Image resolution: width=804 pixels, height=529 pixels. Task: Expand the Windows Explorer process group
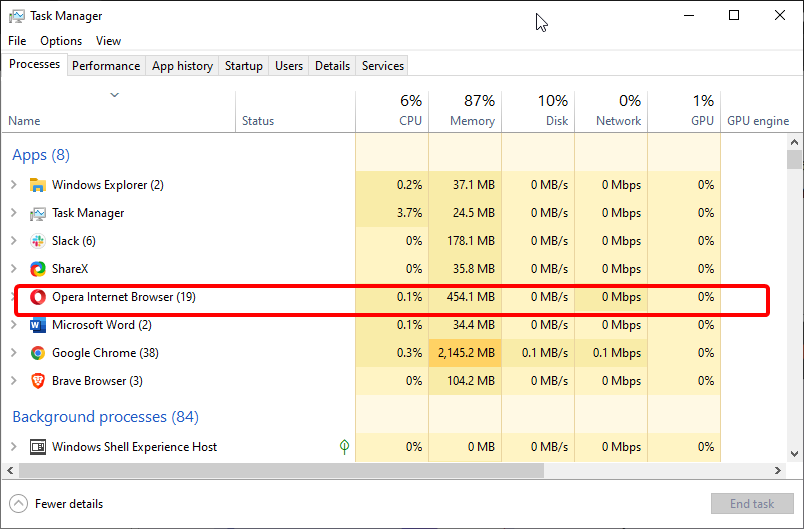pos(14,185)
